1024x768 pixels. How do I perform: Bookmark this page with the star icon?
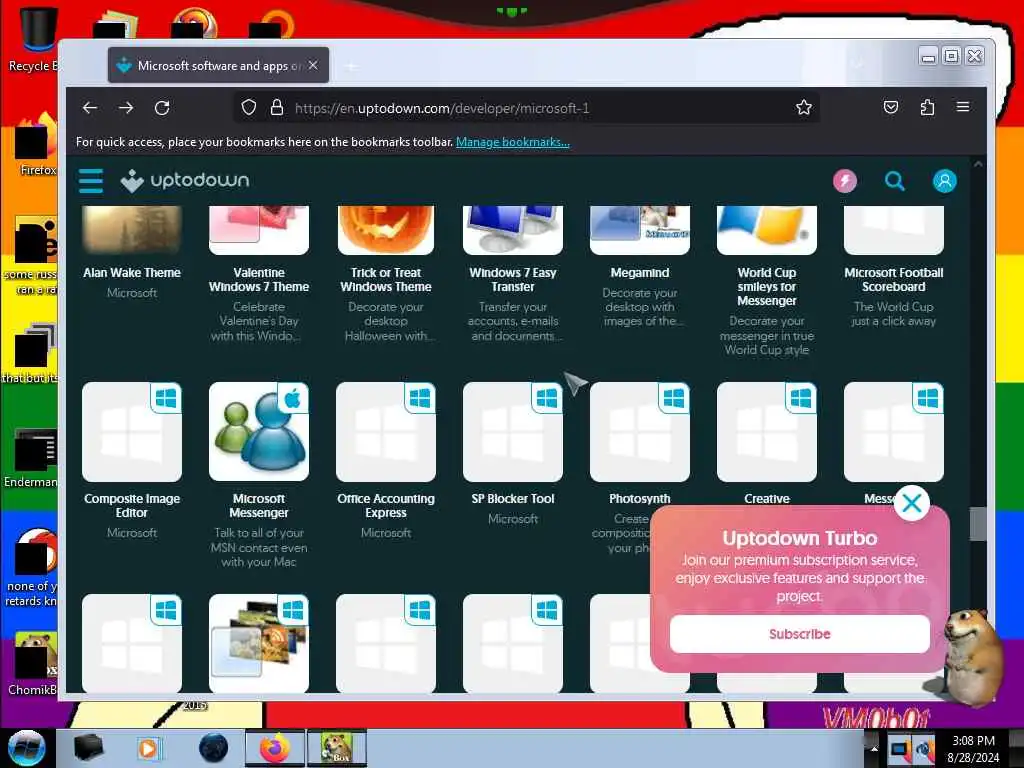[x=804, y=107]
